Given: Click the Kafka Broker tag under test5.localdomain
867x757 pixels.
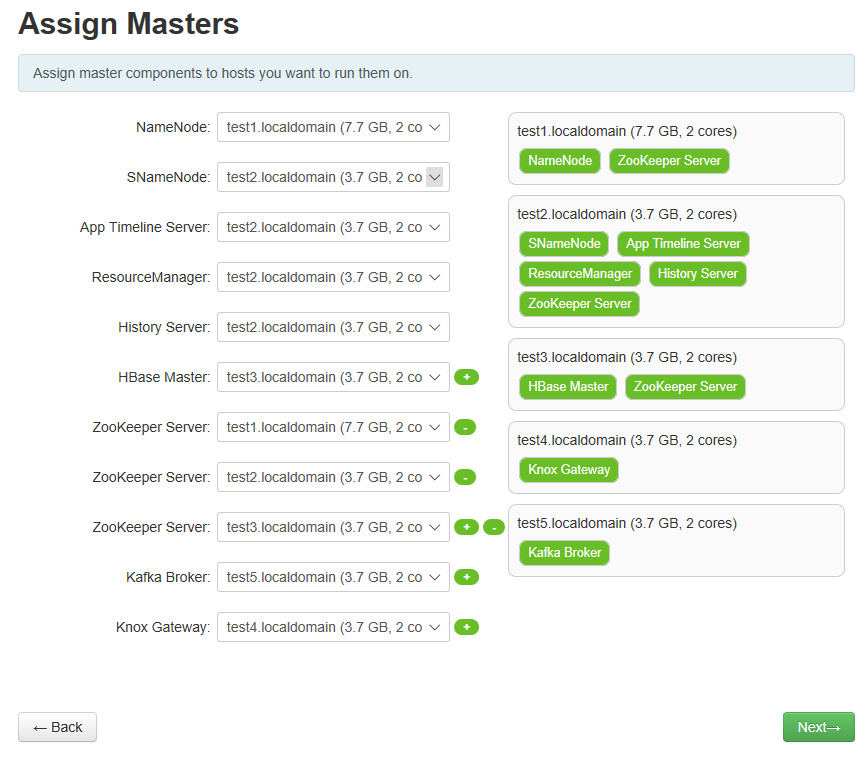Looking at the screenshot, I should (x=564, y=553).
